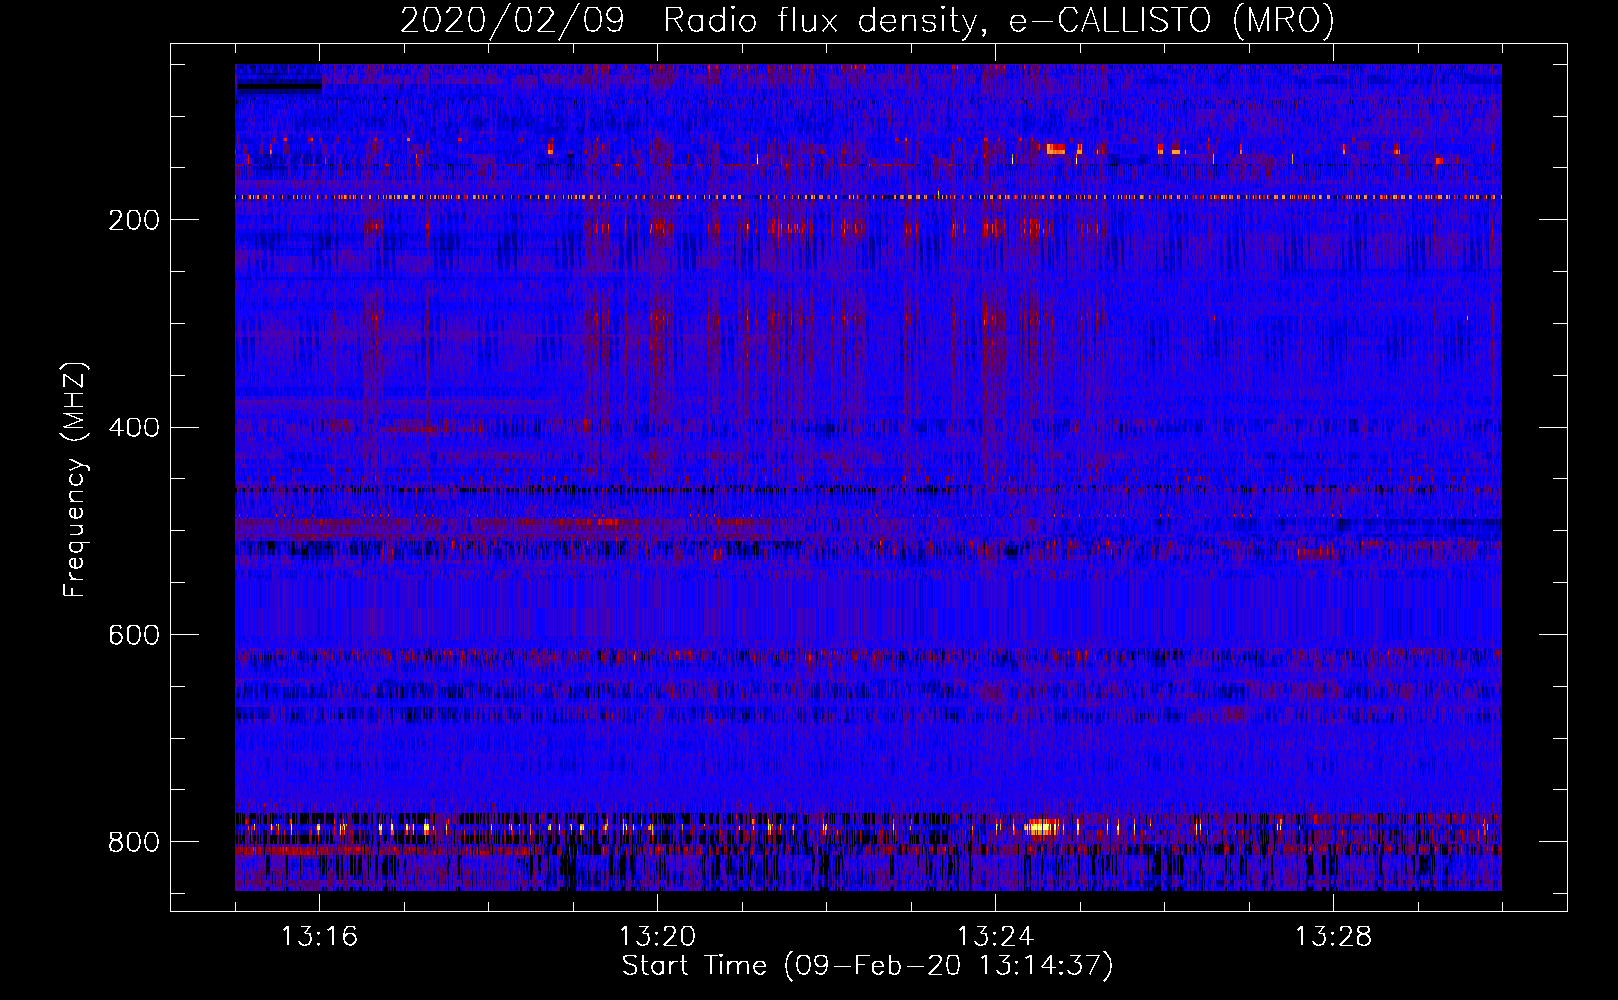Click the bright yellow burst near 800 MHz

[1042, 827]
